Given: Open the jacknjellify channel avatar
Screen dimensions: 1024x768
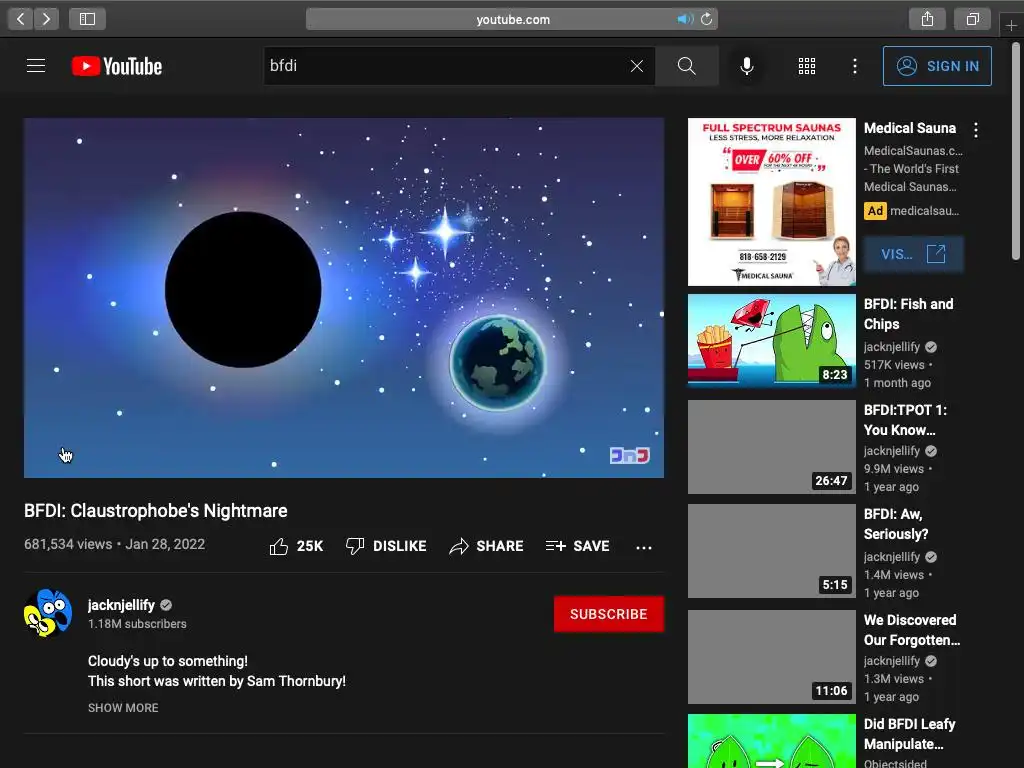Looking at the screenshot, I should click(48, 613).
